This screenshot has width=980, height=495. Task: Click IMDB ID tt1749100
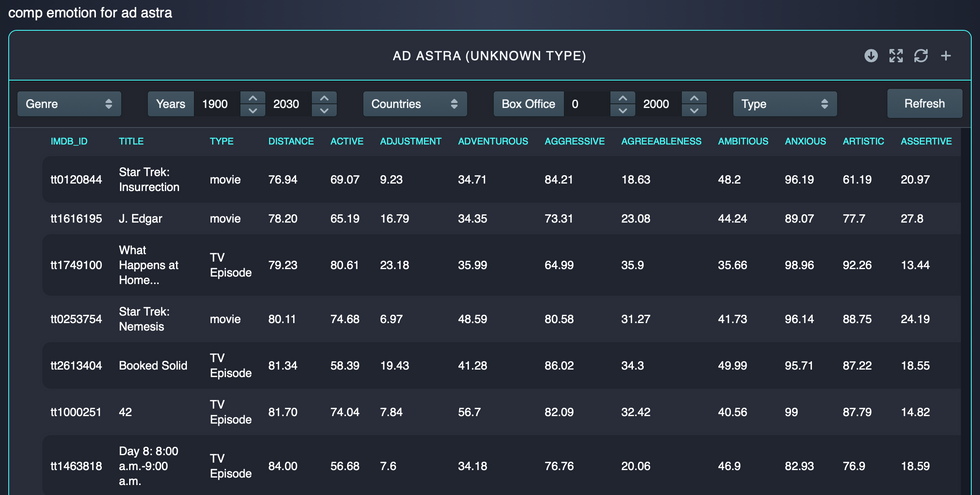point(76,265)
